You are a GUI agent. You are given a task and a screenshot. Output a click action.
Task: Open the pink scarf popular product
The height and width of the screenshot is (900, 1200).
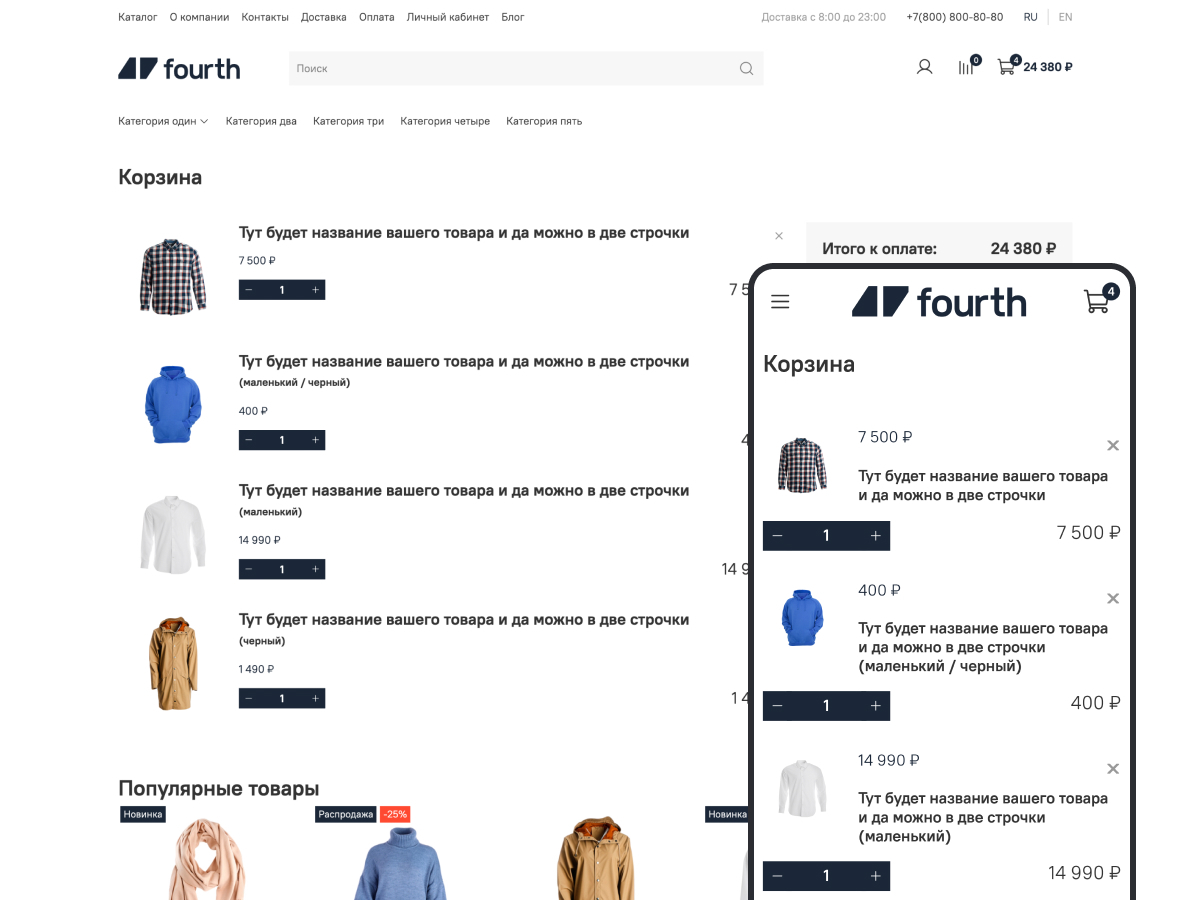tap(208, 859)
